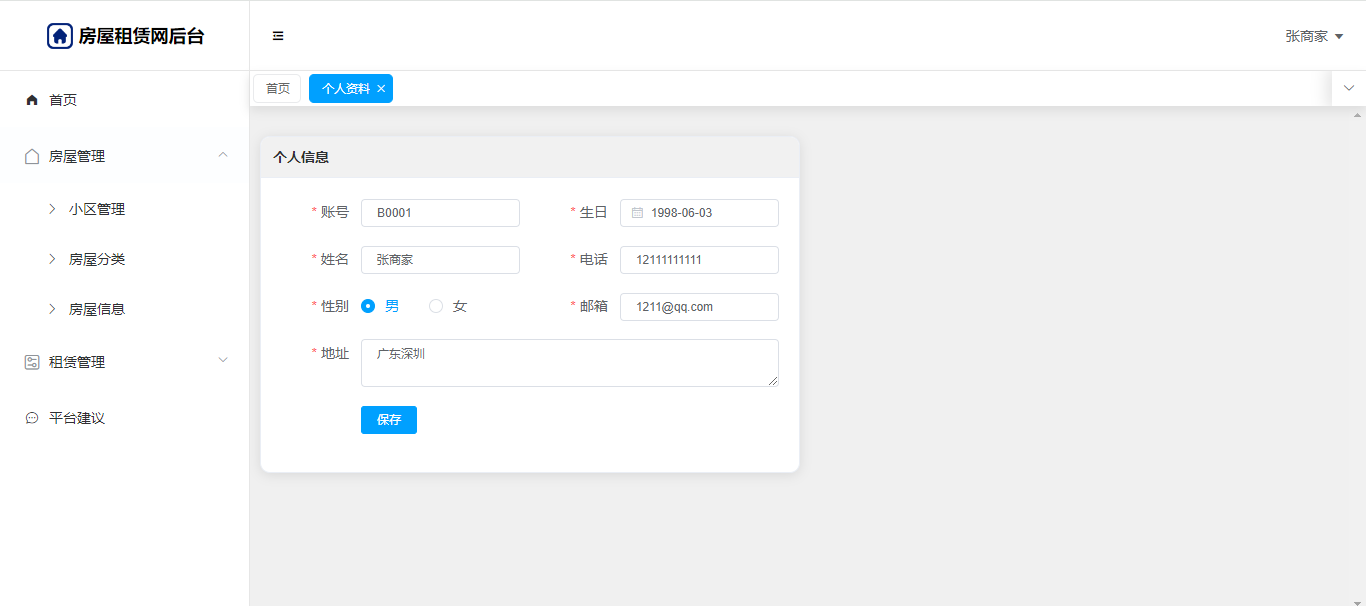Image resolution: width=1366 pixels, height=606 pixels.
Task: Close the 个人资料 tab with X
Action: pos(381,89)
